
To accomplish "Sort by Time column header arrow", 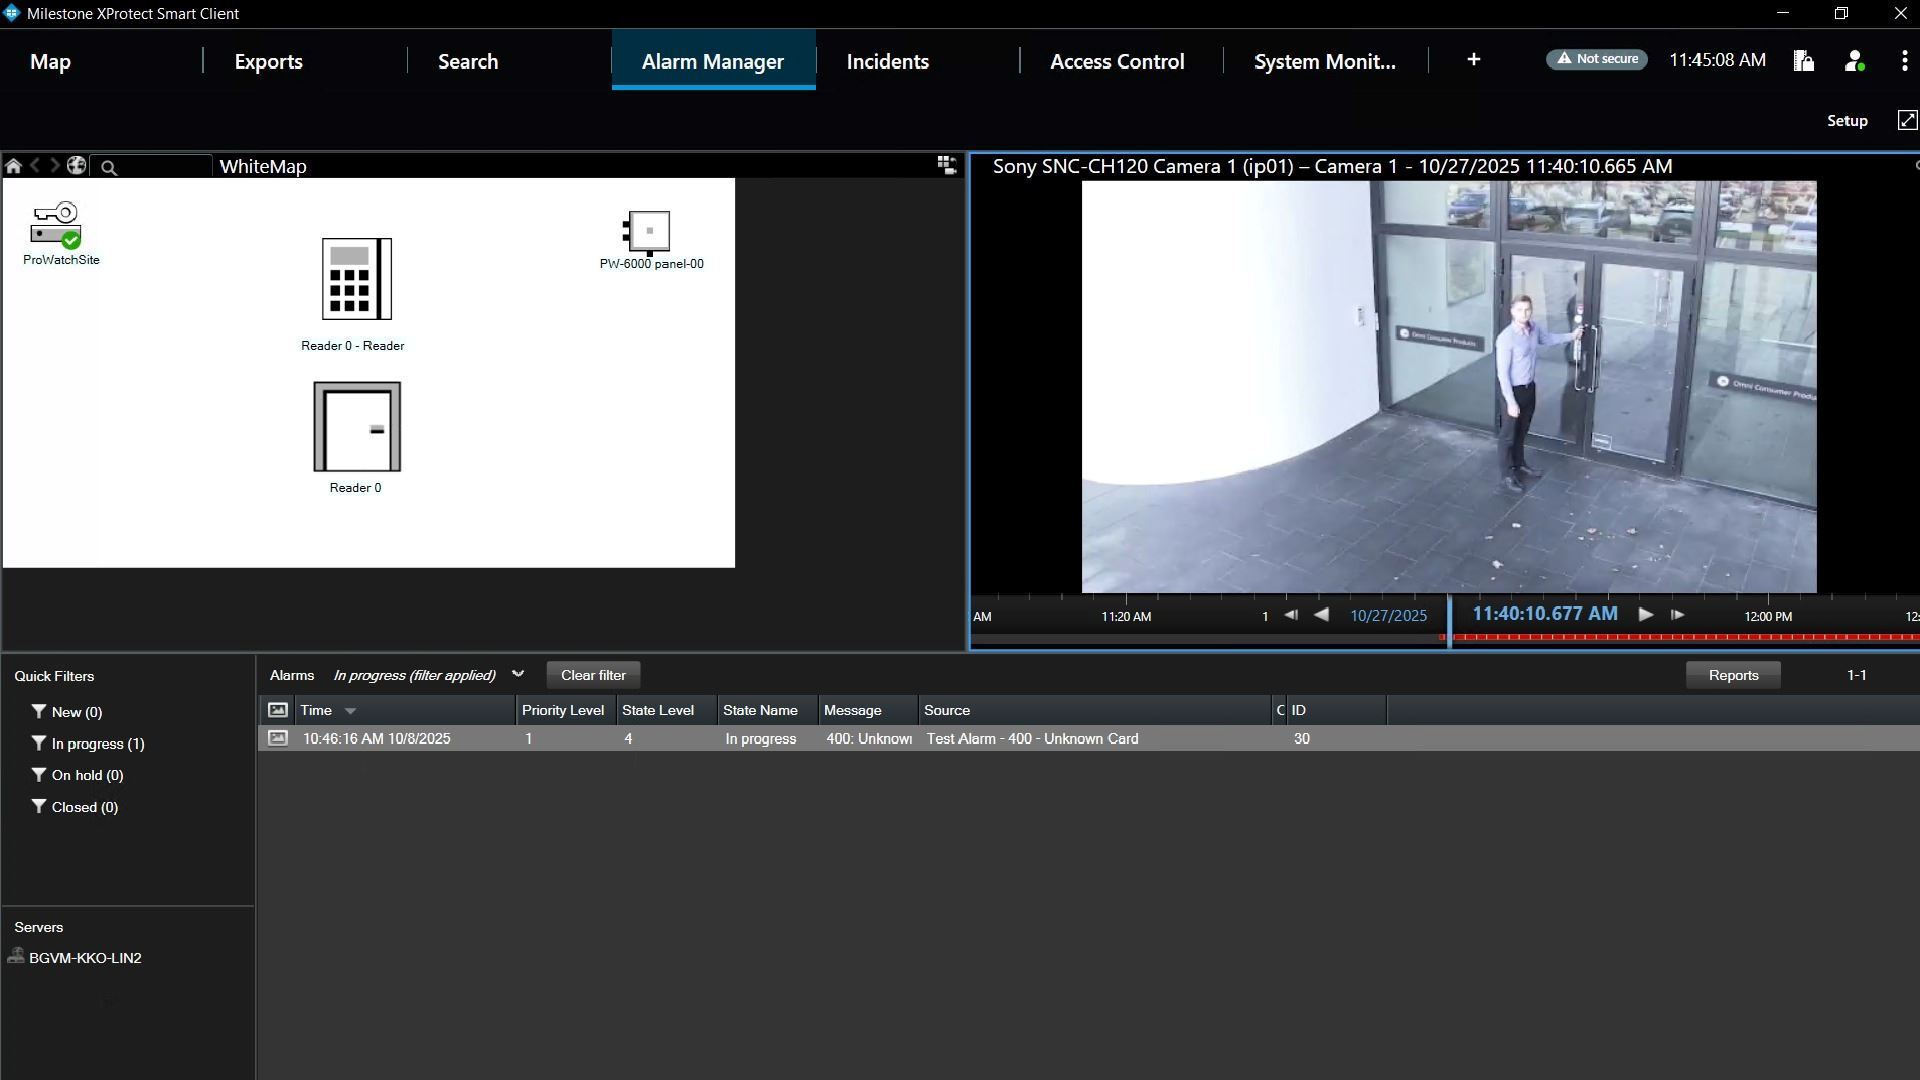I will point(350,711).
